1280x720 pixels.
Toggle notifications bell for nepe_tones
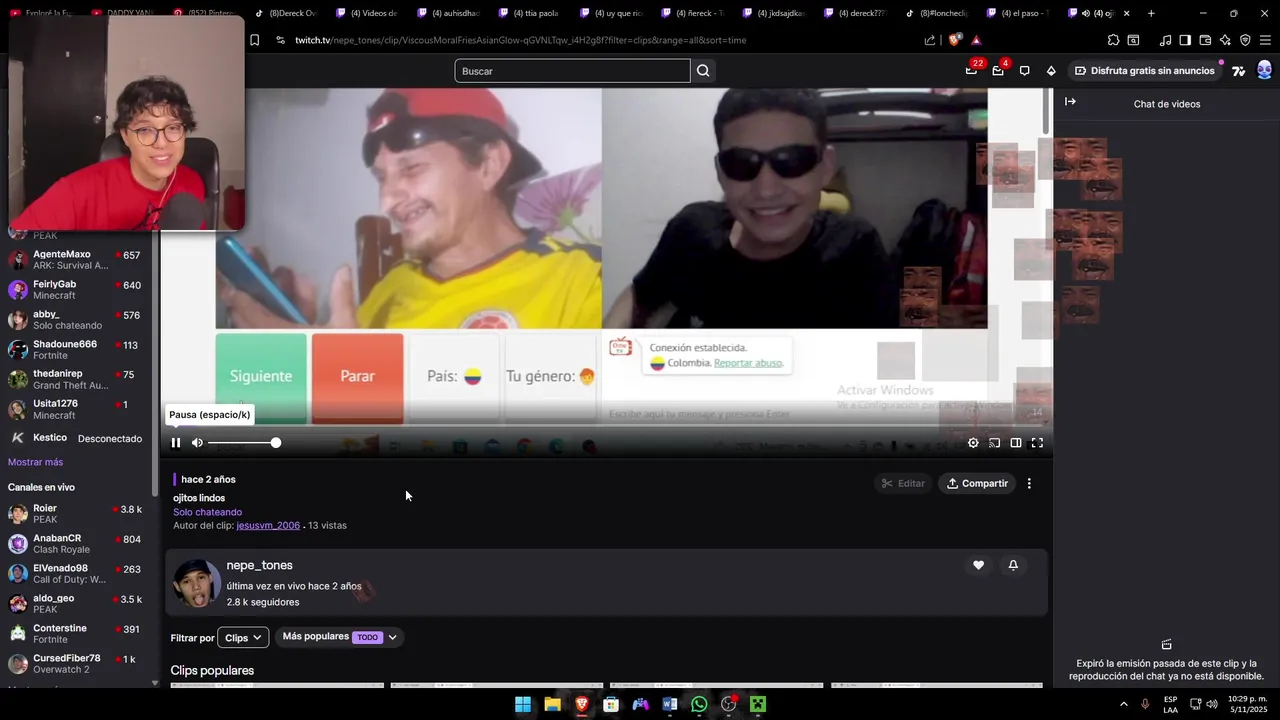pos(1013,565)
